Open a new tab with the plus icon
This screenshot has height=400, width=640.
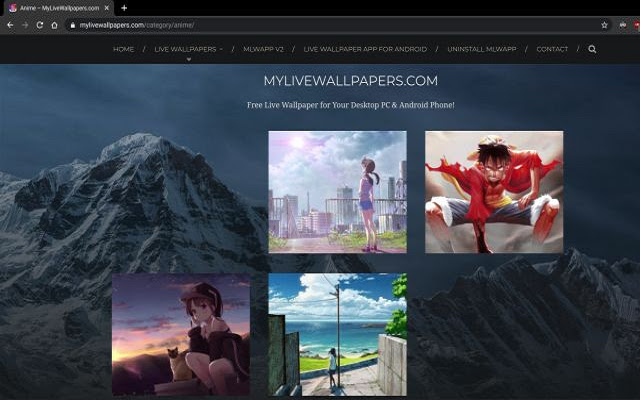[124, 8]
